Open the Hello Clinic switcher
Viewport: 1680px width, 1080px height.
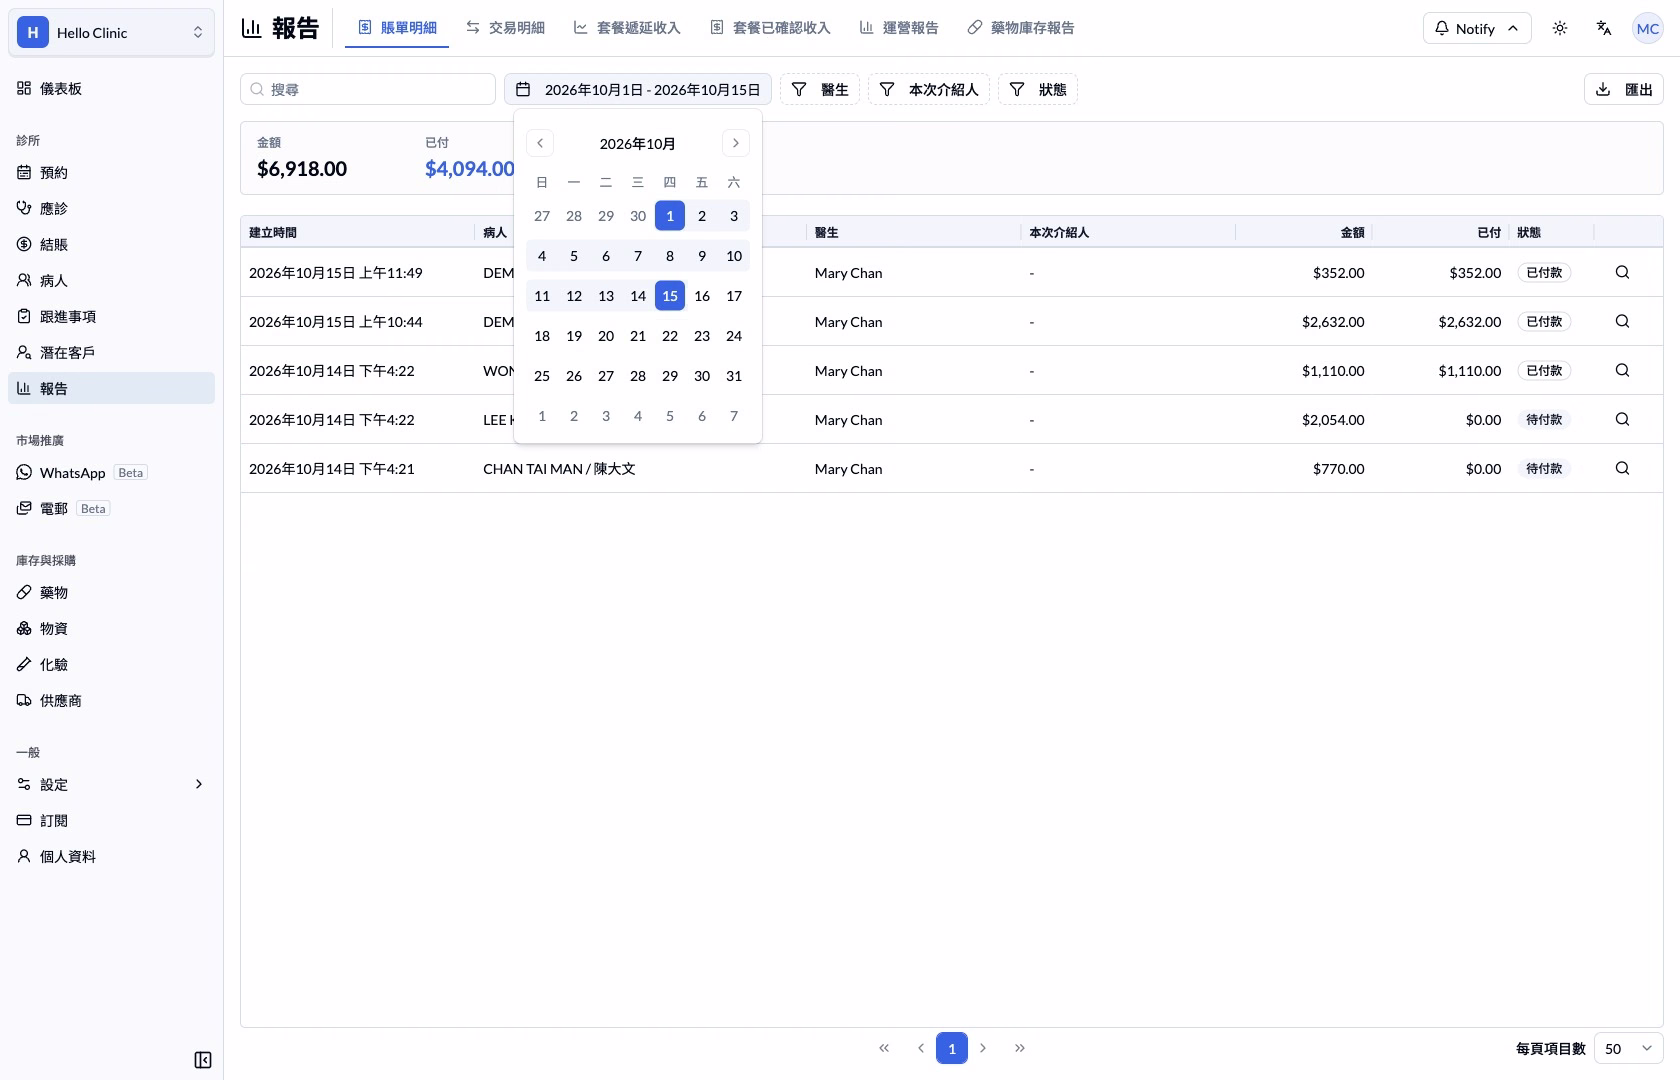click(x=111, y=32)
